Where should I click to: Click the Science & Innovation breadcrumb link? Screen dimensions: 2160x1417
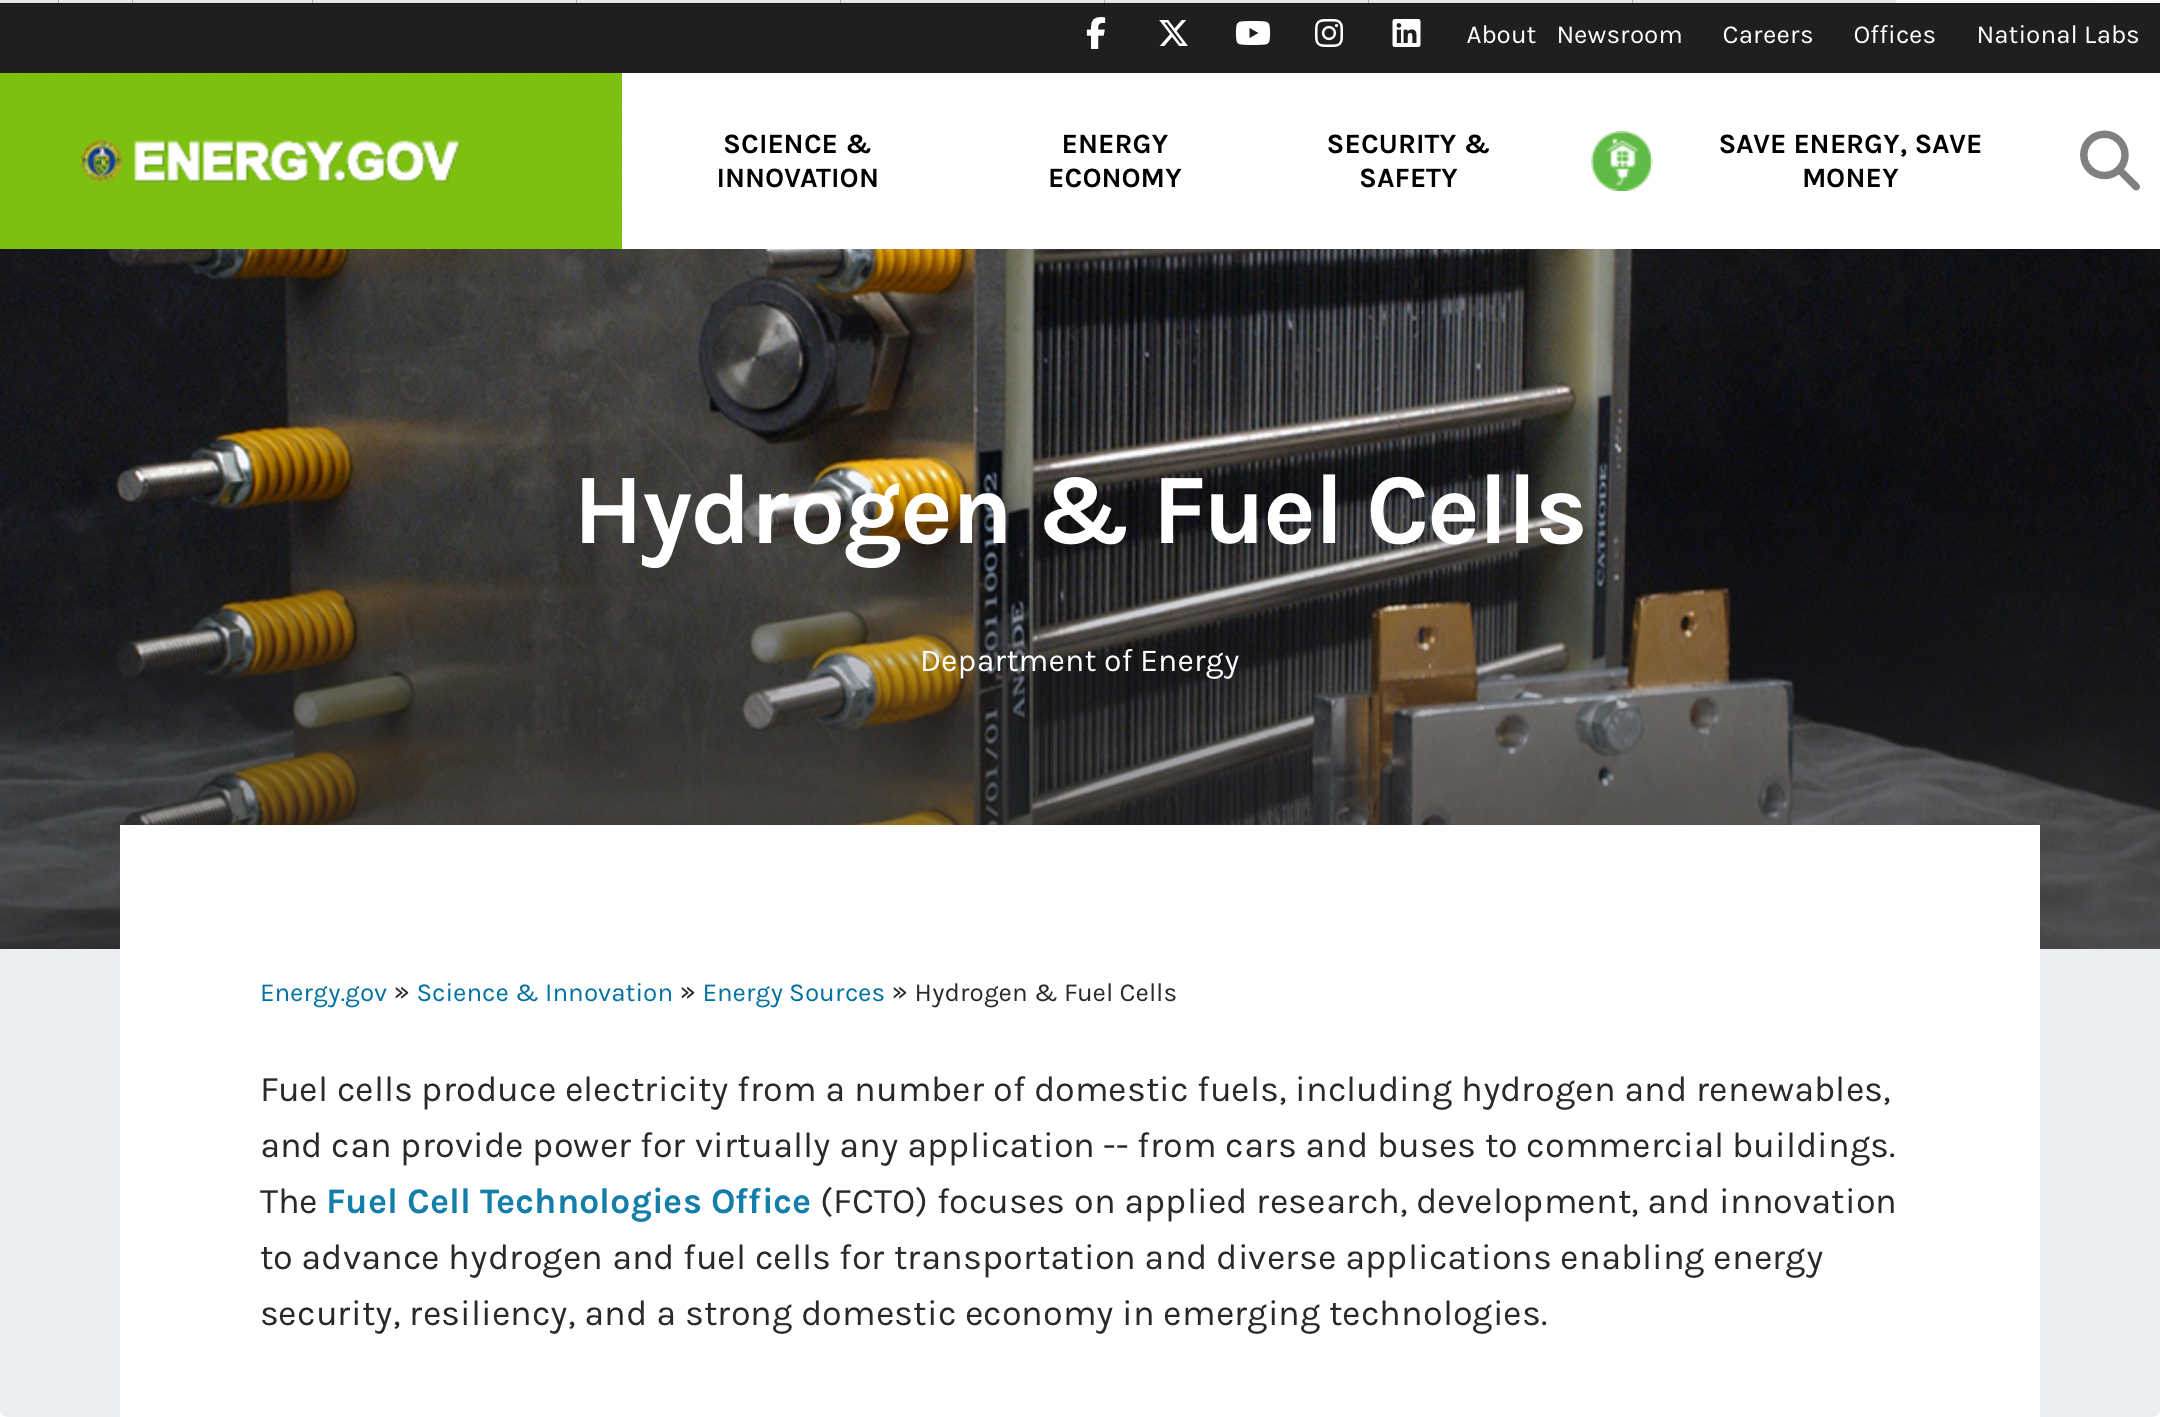pyautogui.click(x=544, y=993)
